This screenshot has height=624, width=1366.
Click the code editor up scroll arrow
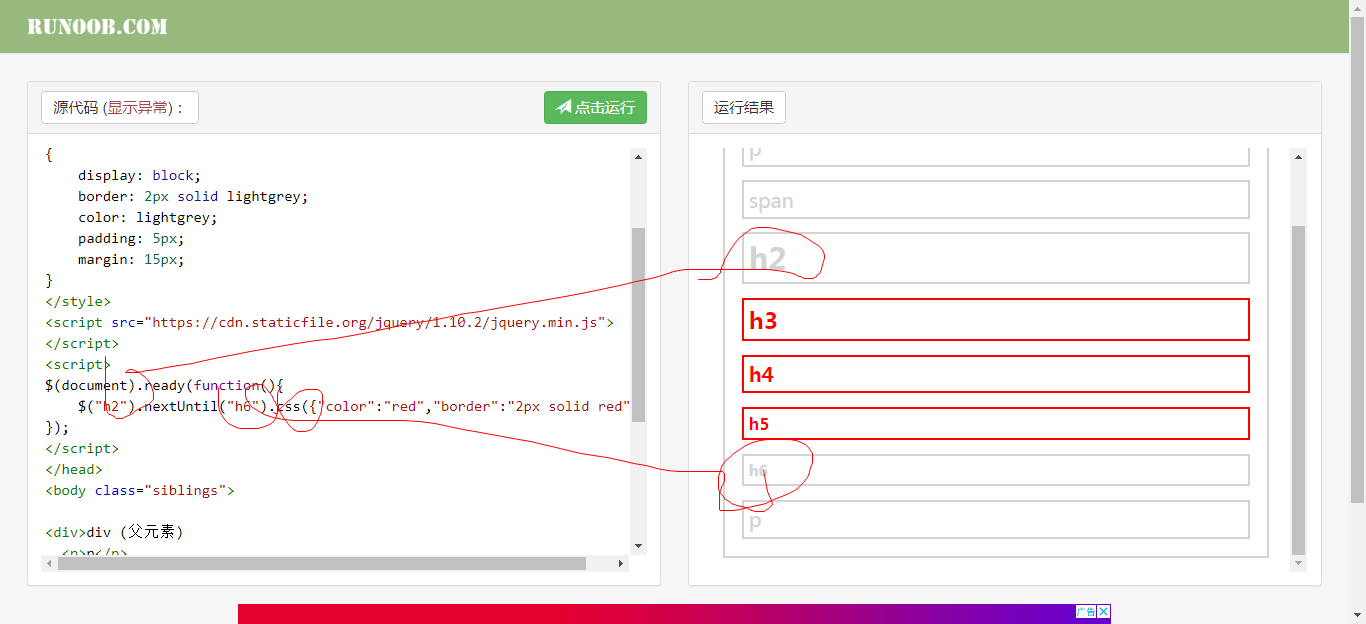click(639, 156)
